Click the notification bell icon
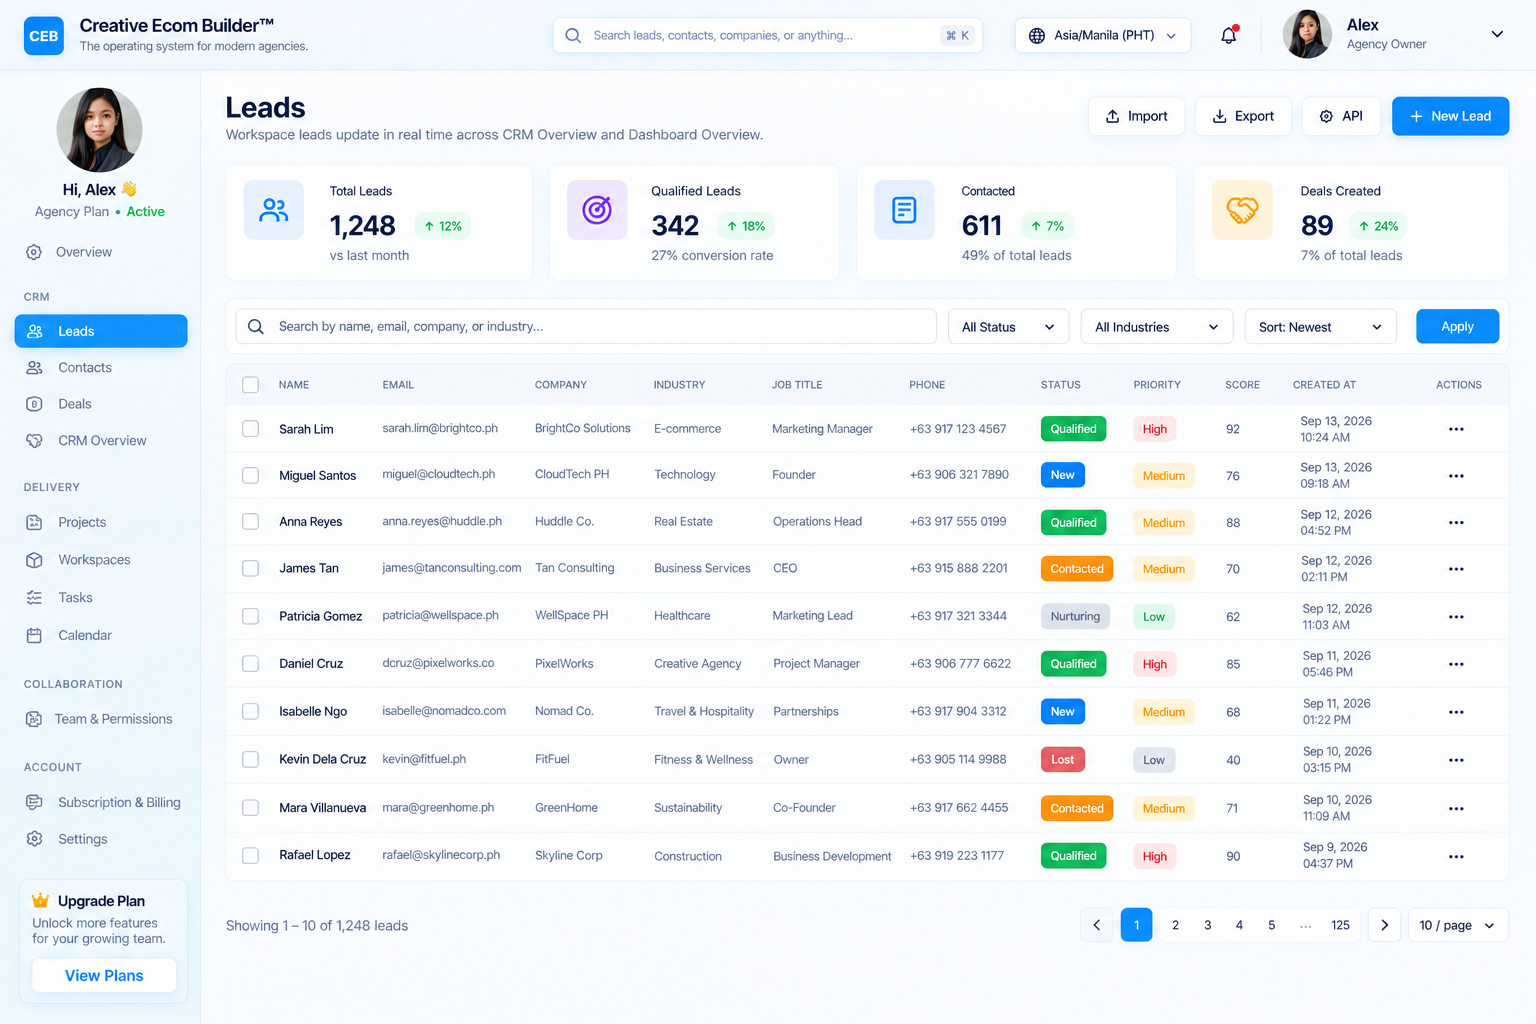1536x1024 pixels. pos(1229,35)
